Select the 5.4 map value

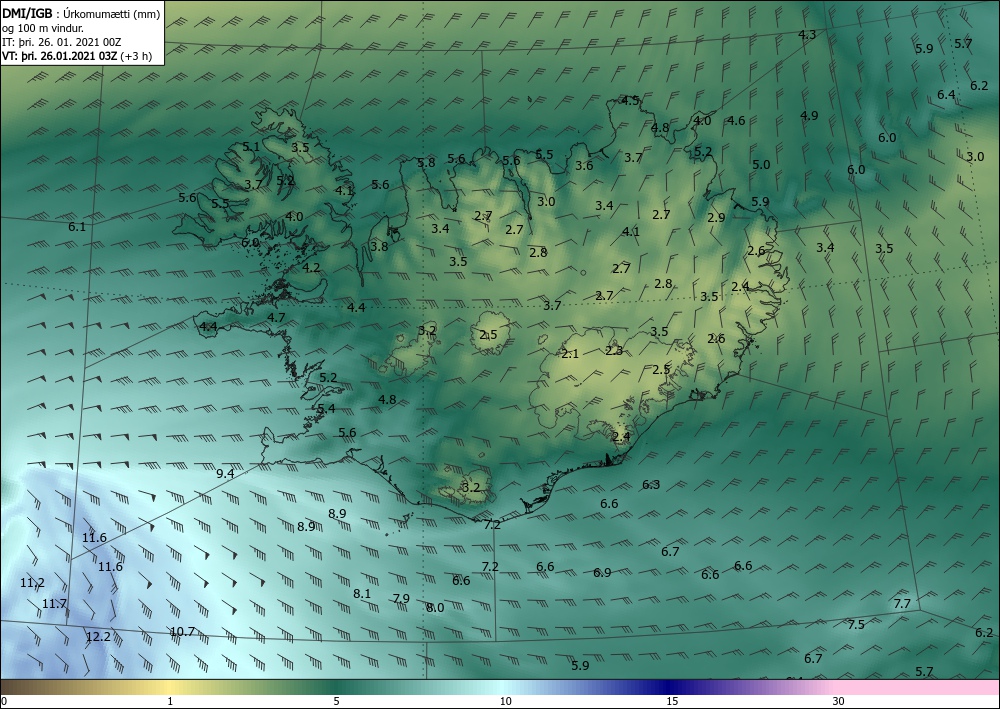click(326, 409)
